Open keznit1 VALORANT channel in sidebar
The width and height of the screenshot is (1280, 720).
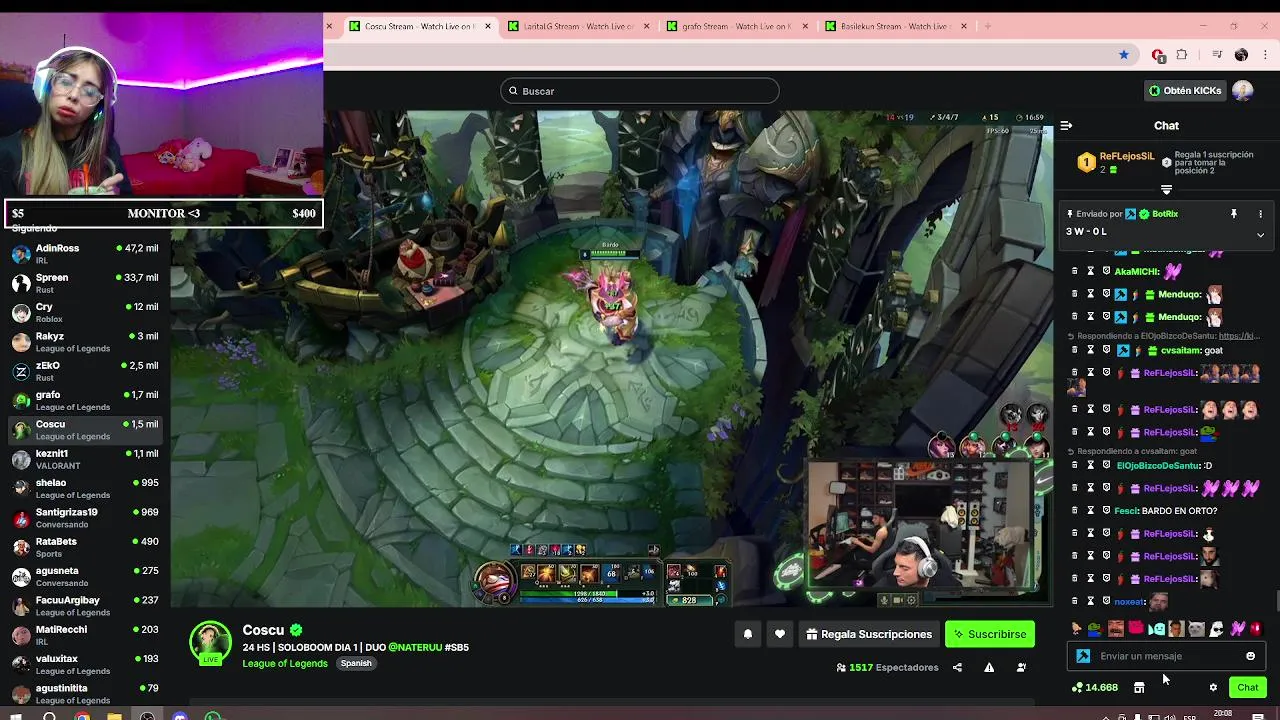pyautogui.click(x=85, y=459)
